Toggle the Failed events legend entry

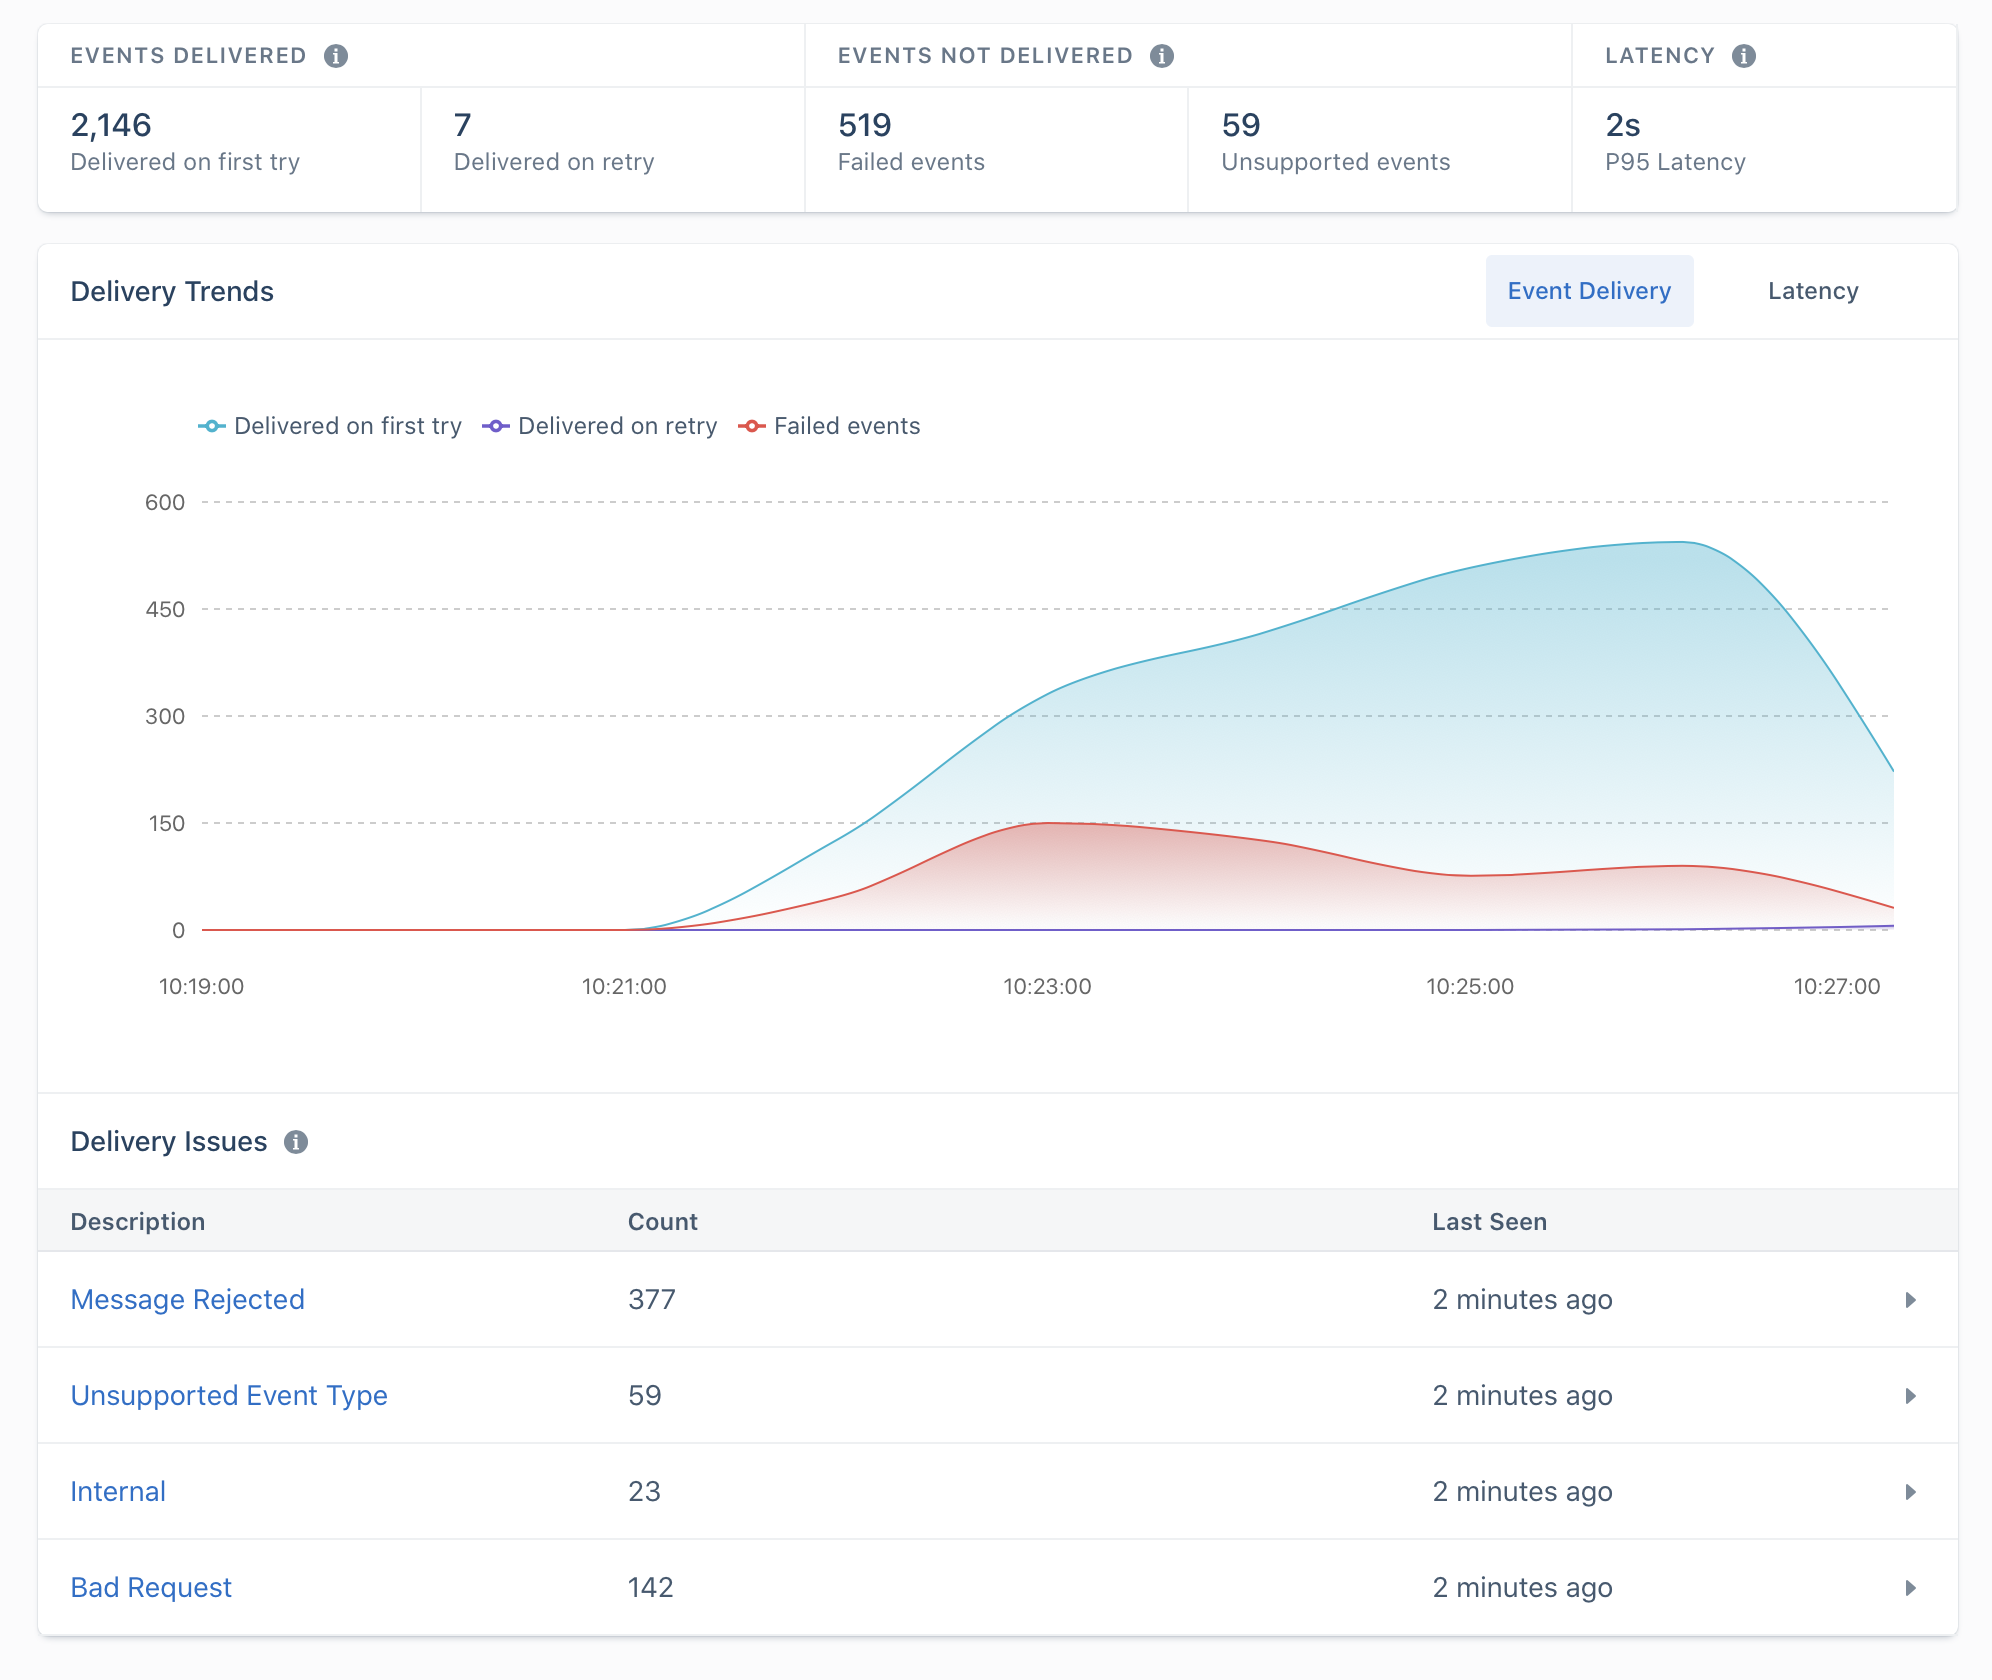click(829, 425)
